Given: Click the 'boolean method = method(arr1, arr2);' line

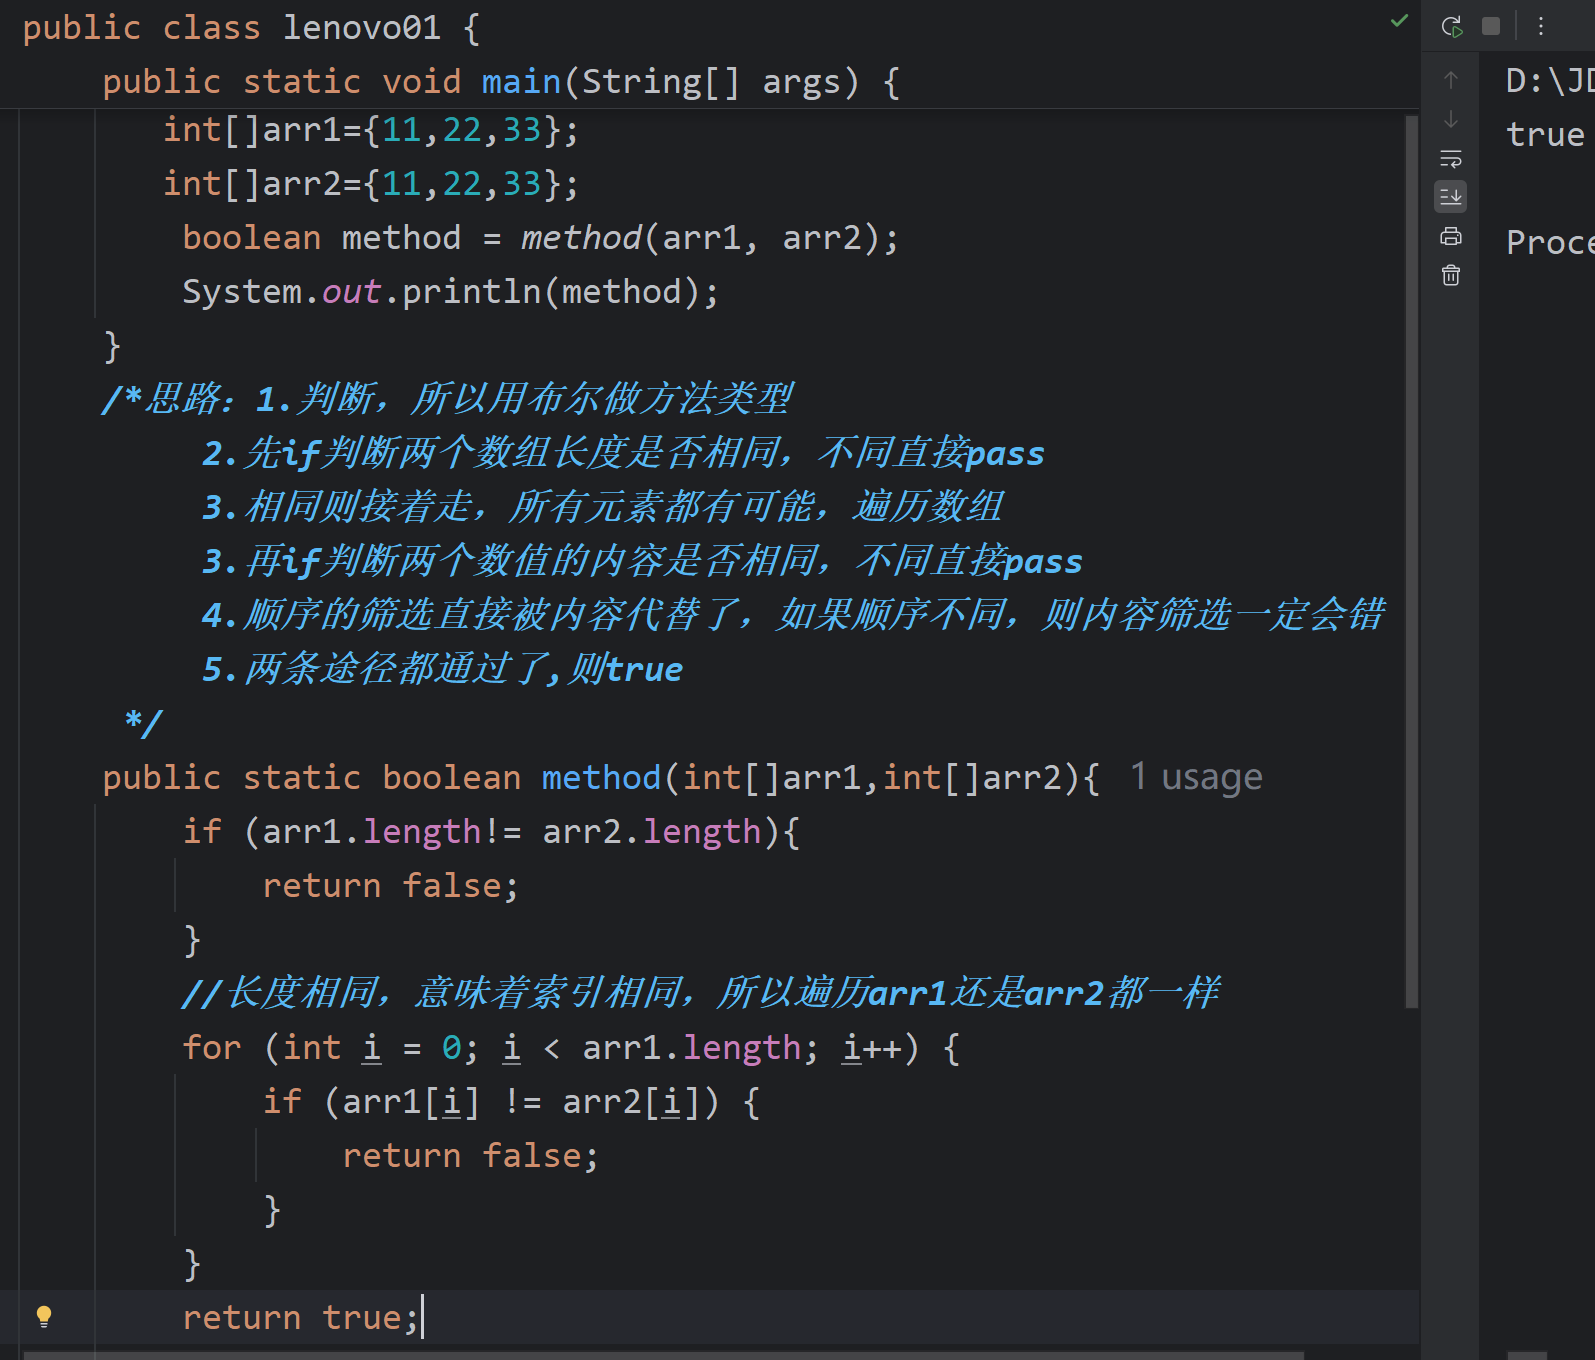Looking at the screenshot, I should 540,237.
